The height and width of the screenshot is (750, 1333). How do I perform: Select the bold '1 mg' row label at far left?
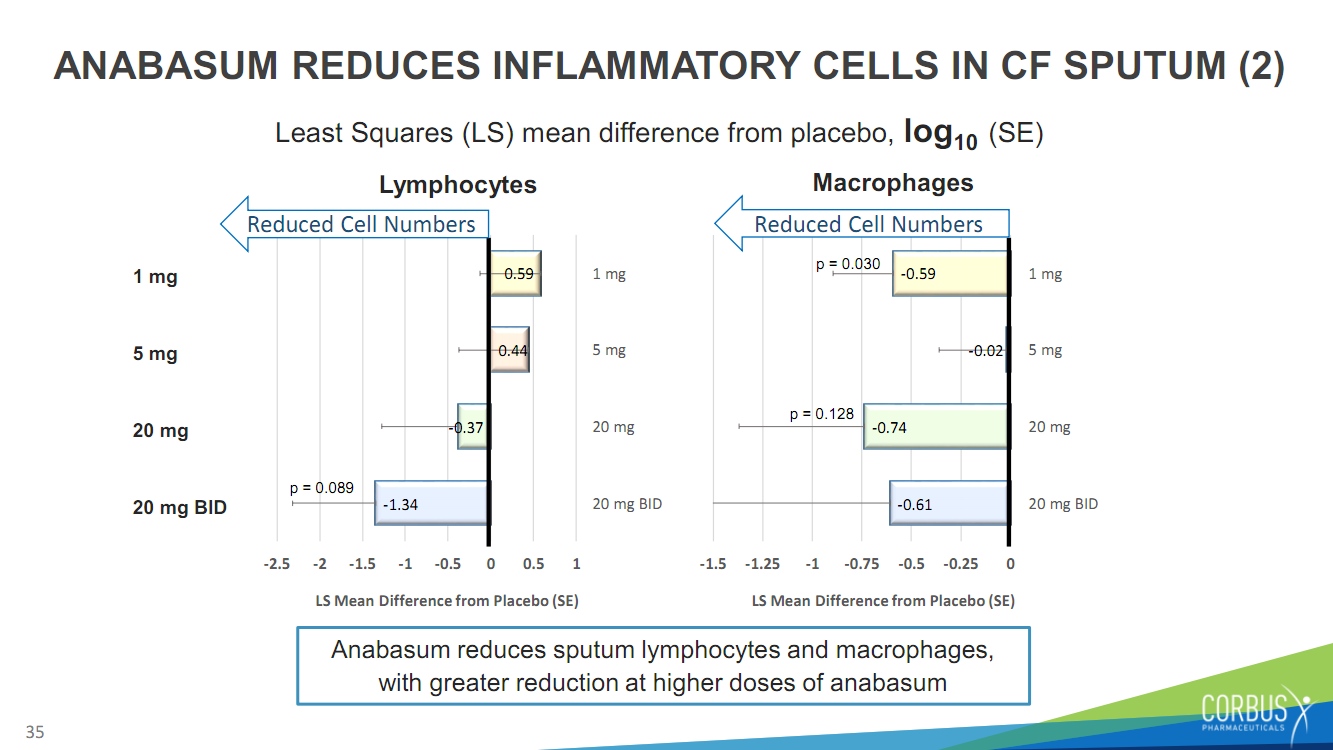[155, 277]
